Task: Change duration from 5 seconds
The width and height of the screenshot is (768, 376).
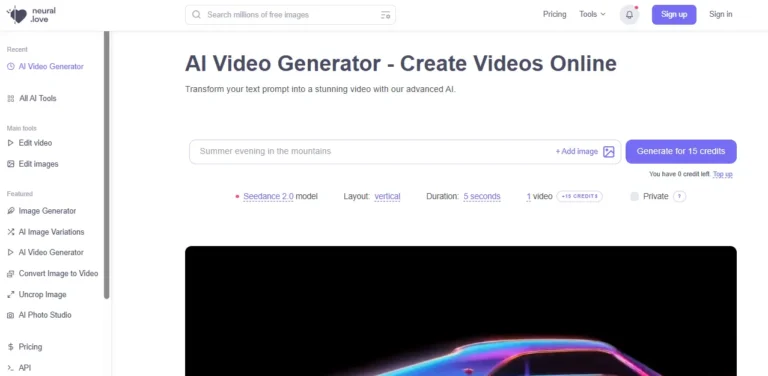Action: pyautogui.click(x=482, y=196)
